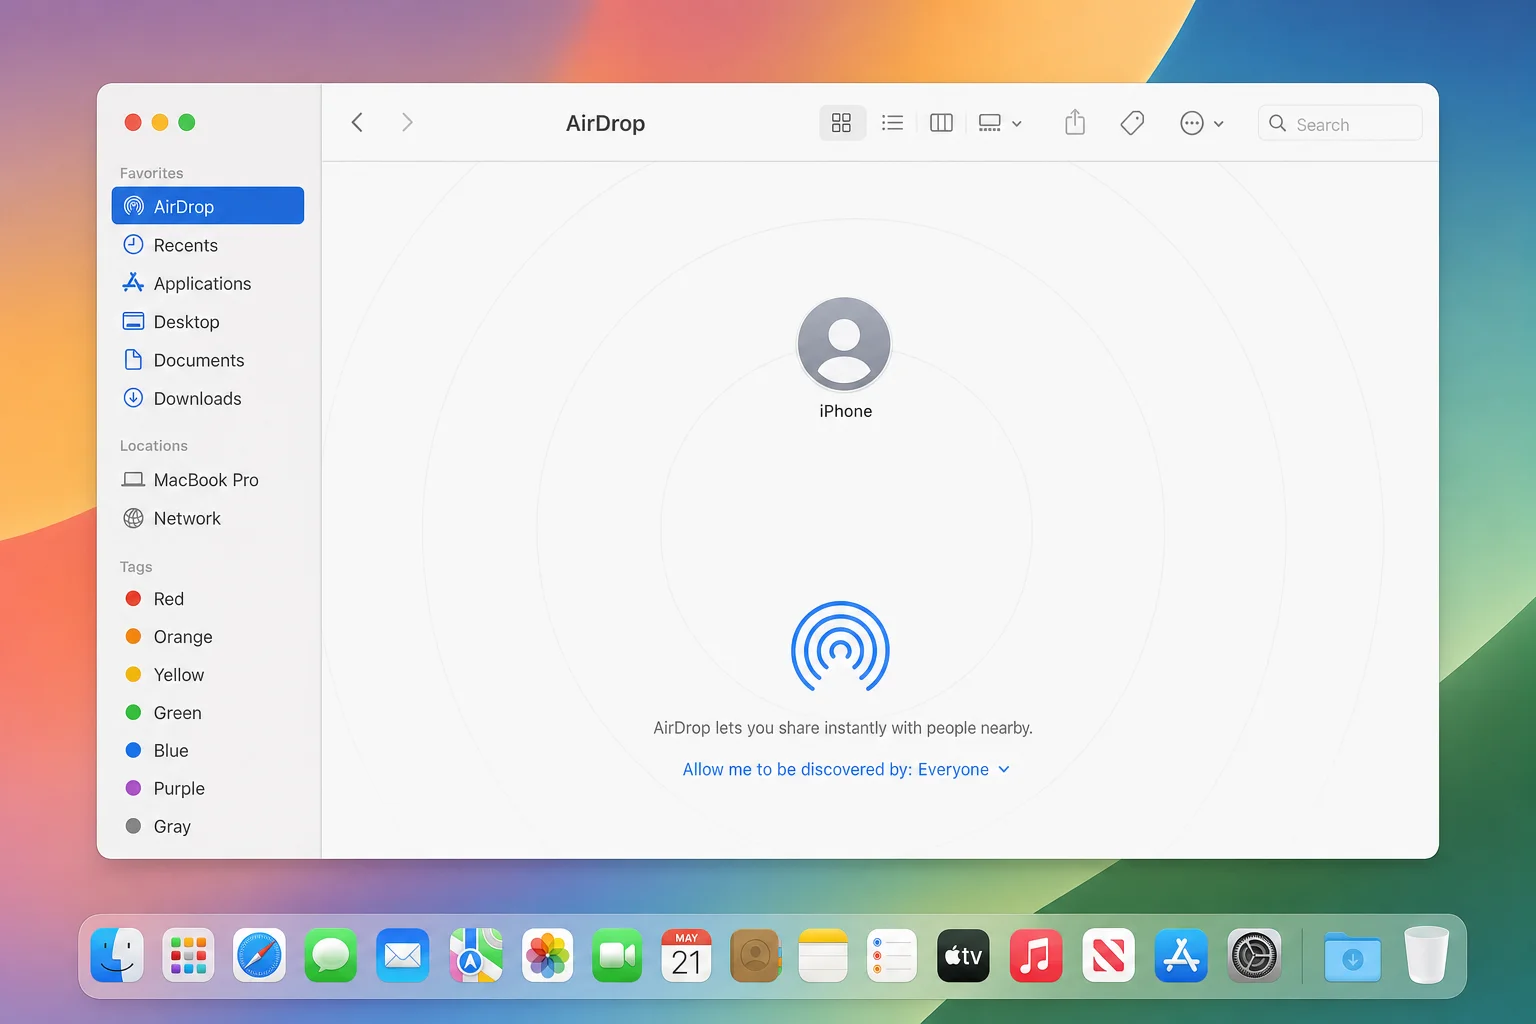Open the More actions ellipsis menu
The height and width of the screenshot is (1024, 1536).
coord(1201,123)
